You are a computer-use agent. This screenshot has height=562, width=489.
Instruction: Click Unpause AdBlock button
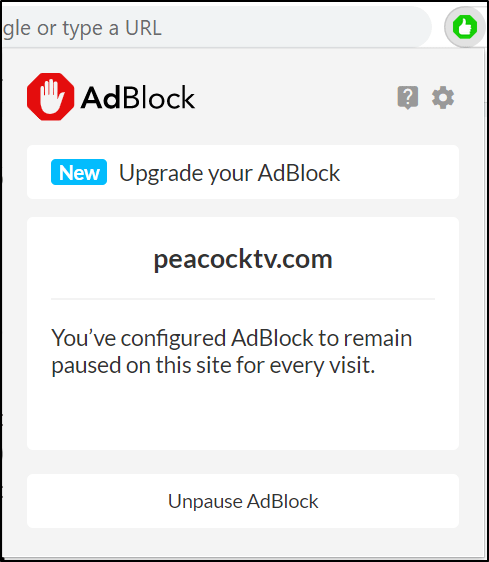tap(243, 501)
